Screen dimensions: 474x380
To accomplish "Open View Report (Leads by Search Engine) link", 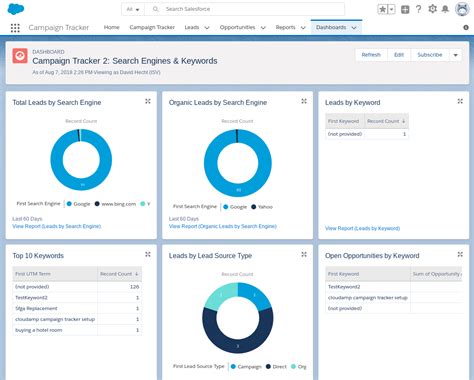I will coord(57,226).
